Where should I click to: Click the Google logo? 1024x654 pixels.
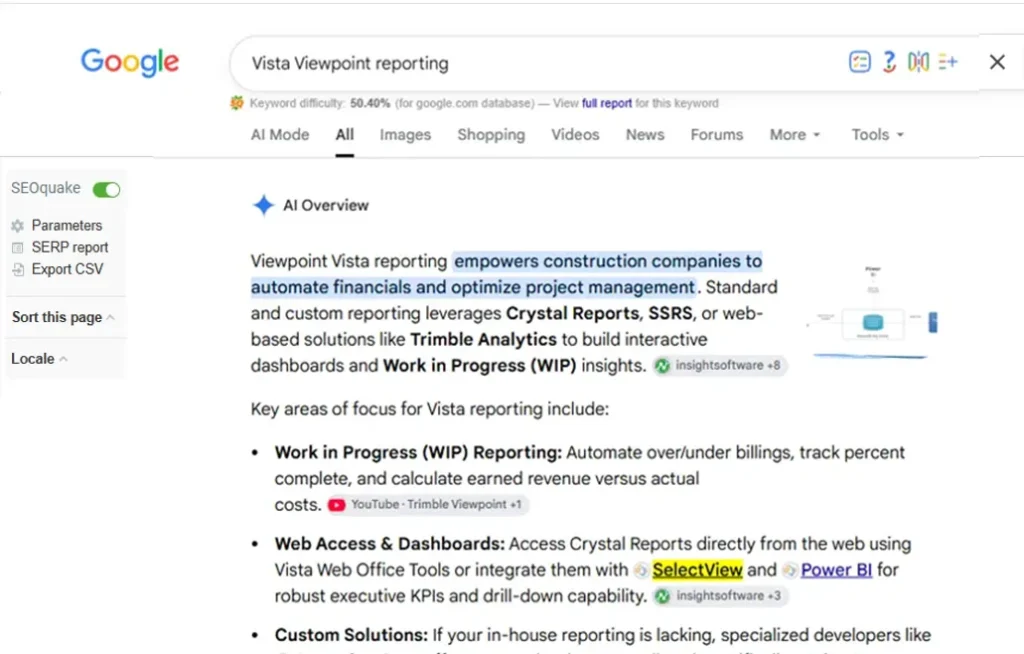(129, 62)
